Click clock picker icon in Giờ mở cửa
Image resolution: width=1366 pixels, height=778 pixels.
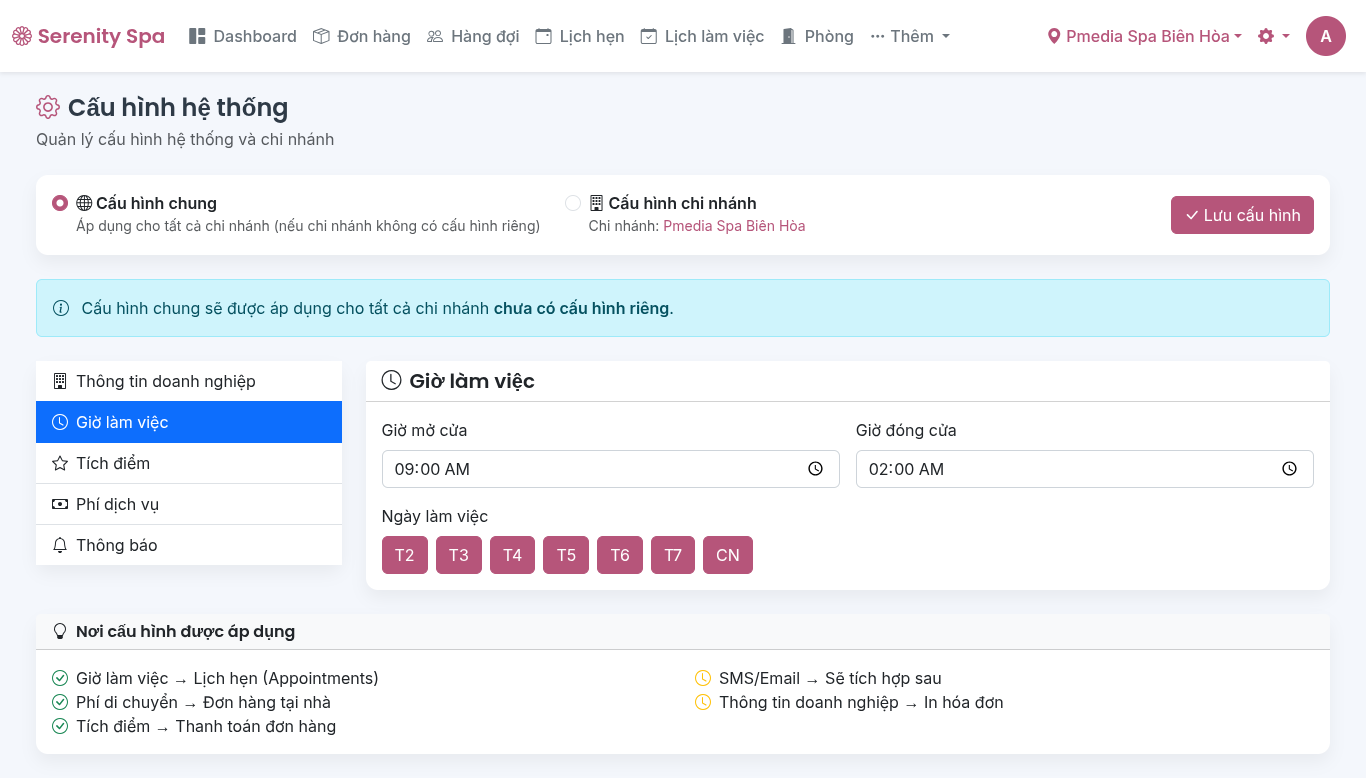coord(815,469)
